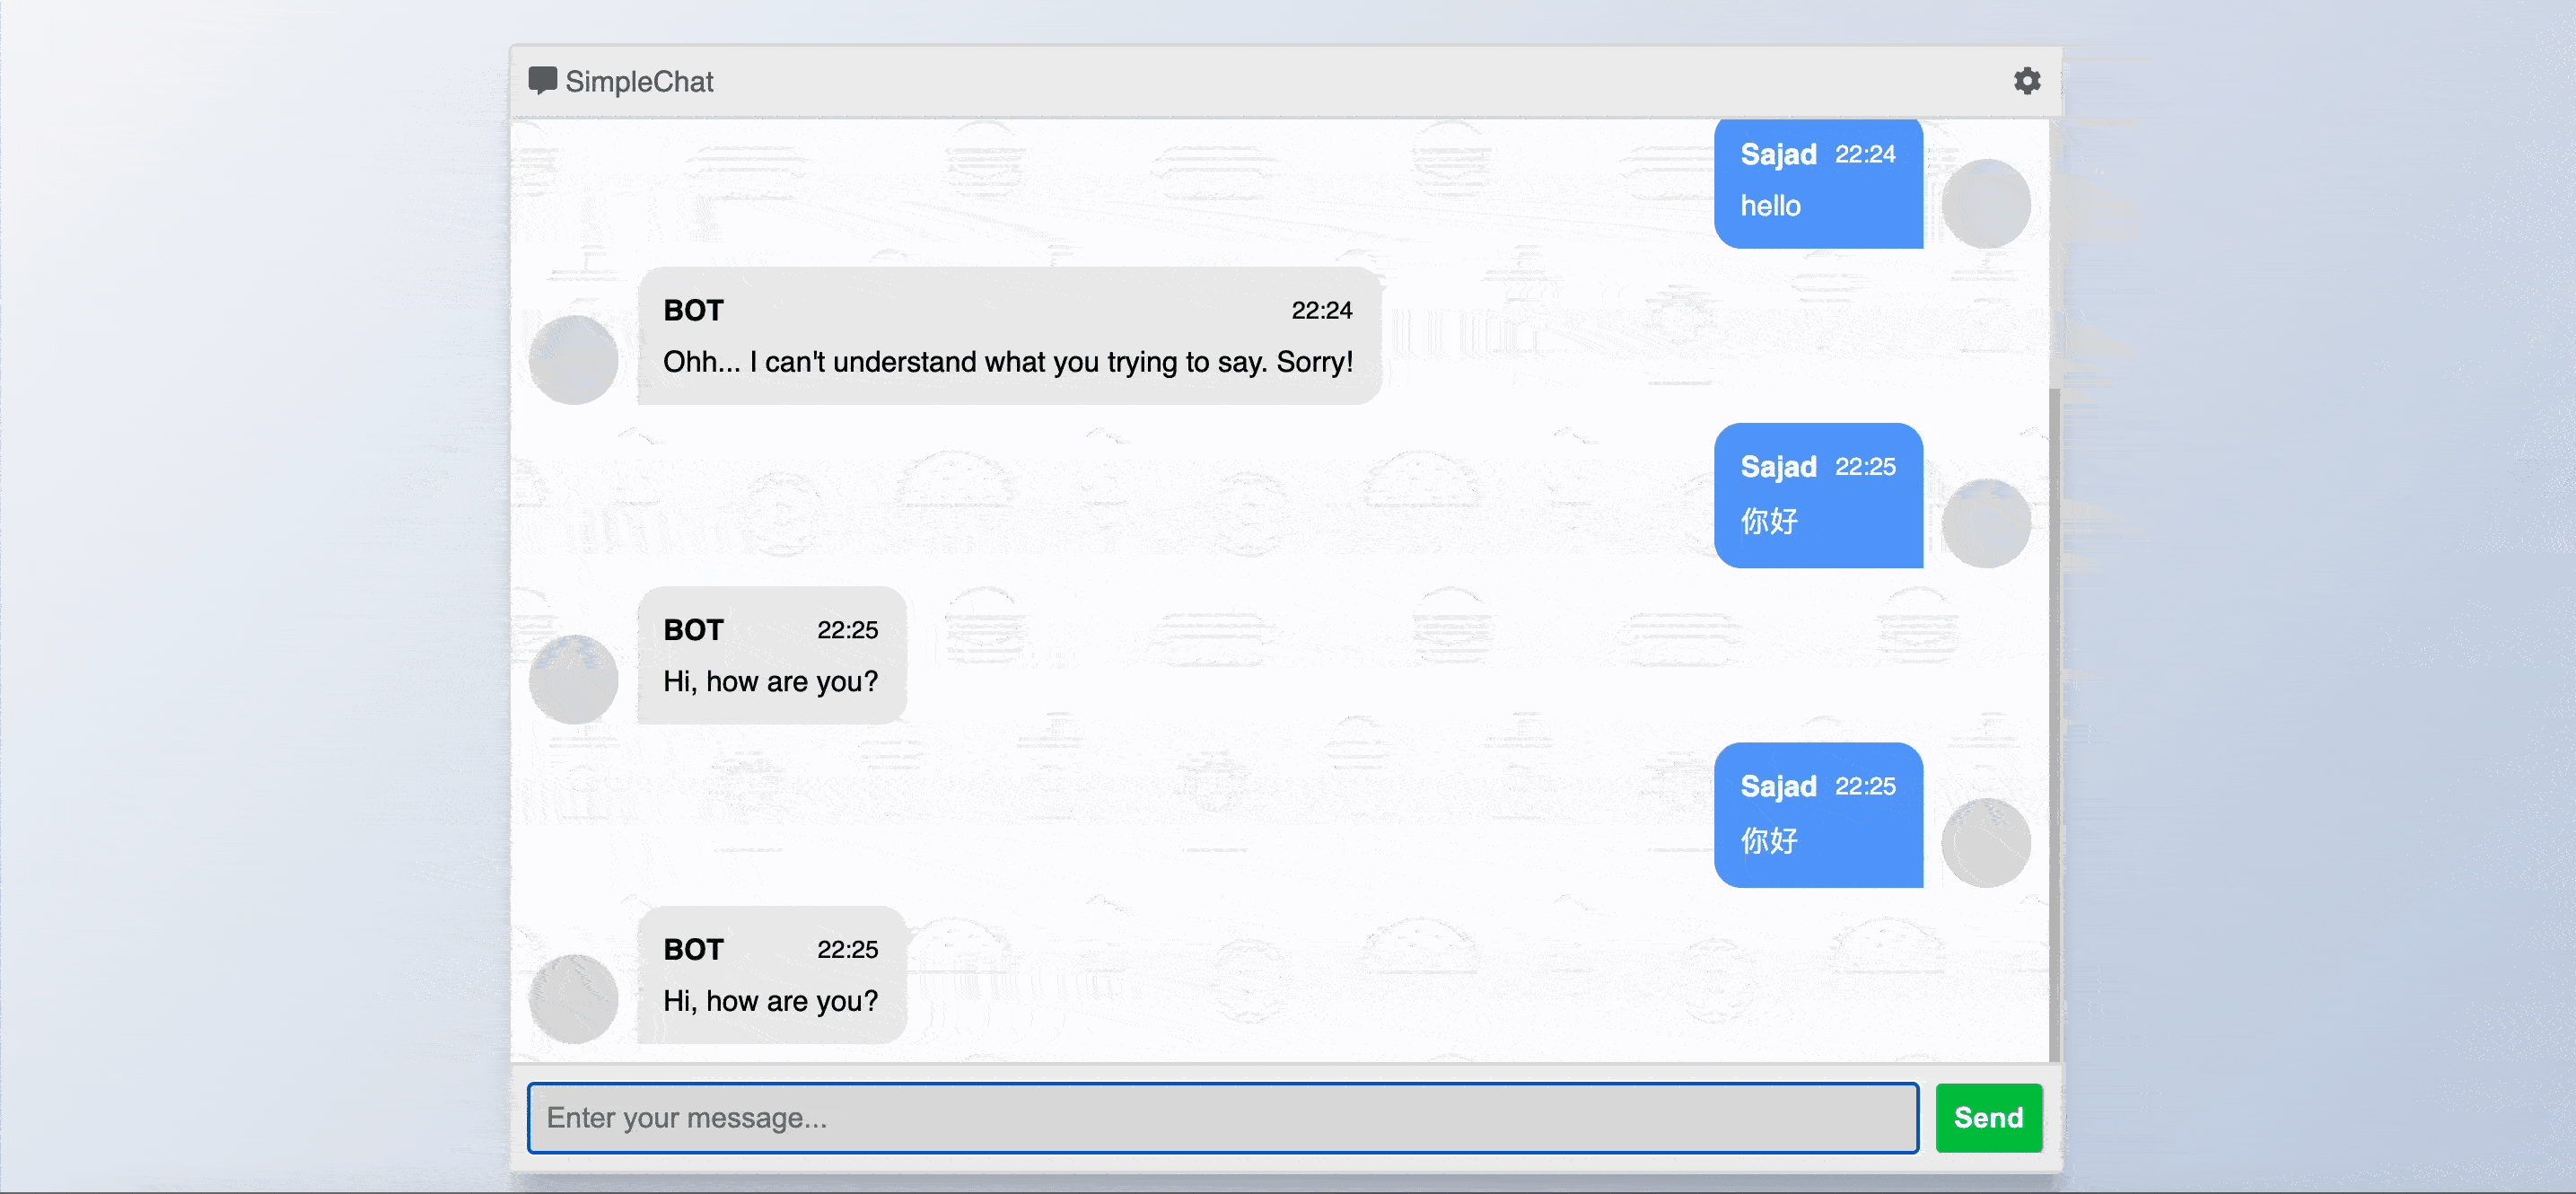2576x1194 pixels.
Task: Open the settings gear icon
Action: [x=2026, y=81]
